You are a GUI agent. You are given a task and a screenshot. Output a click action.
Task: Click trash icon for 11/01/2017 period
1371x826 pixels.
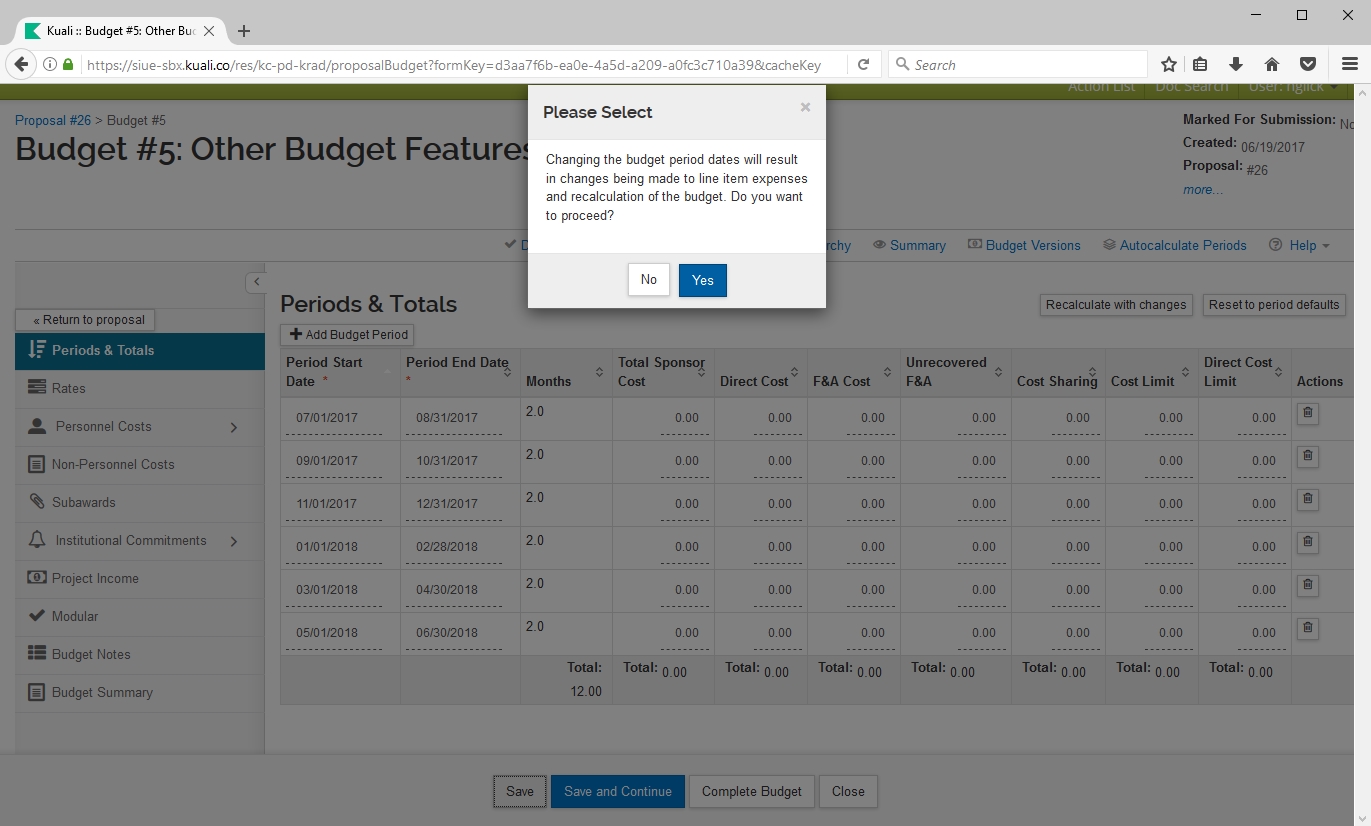click(x=1307, y=499)
